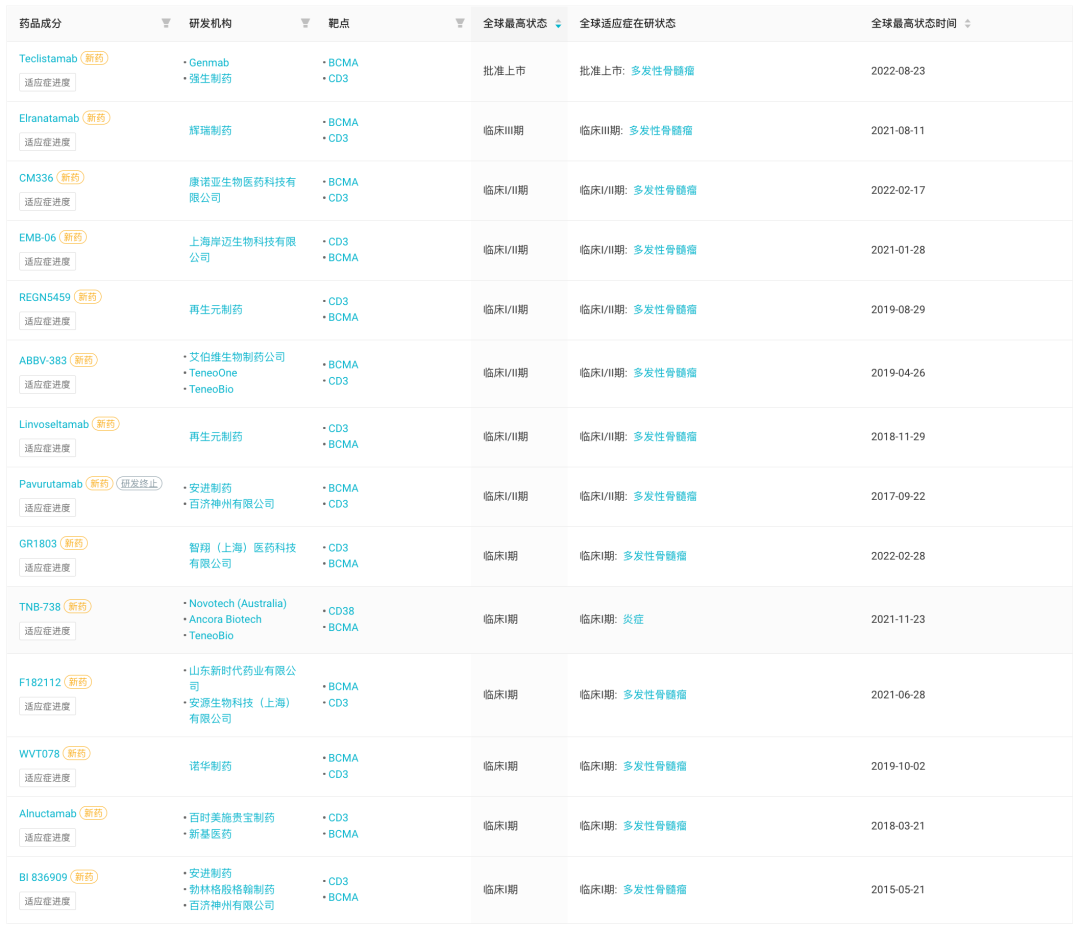
Task: Select 全球适应症在研状态 column header
Action: point(627,23)
